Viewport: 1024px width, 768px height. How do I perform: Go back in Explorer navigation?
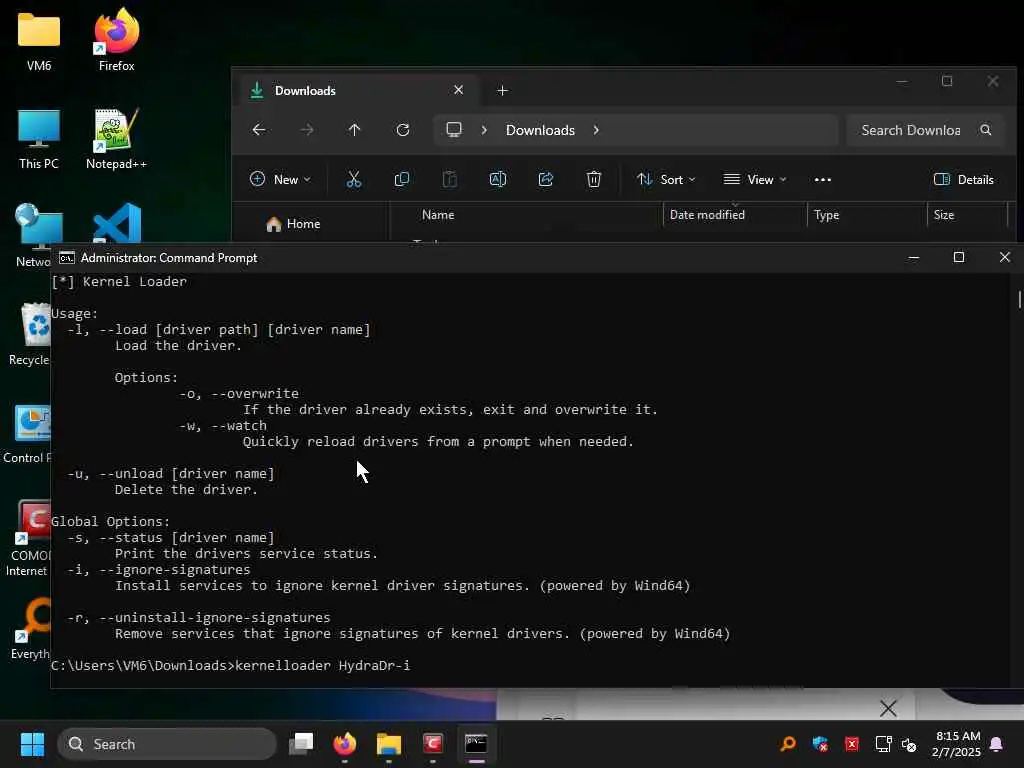pos(259,130)
